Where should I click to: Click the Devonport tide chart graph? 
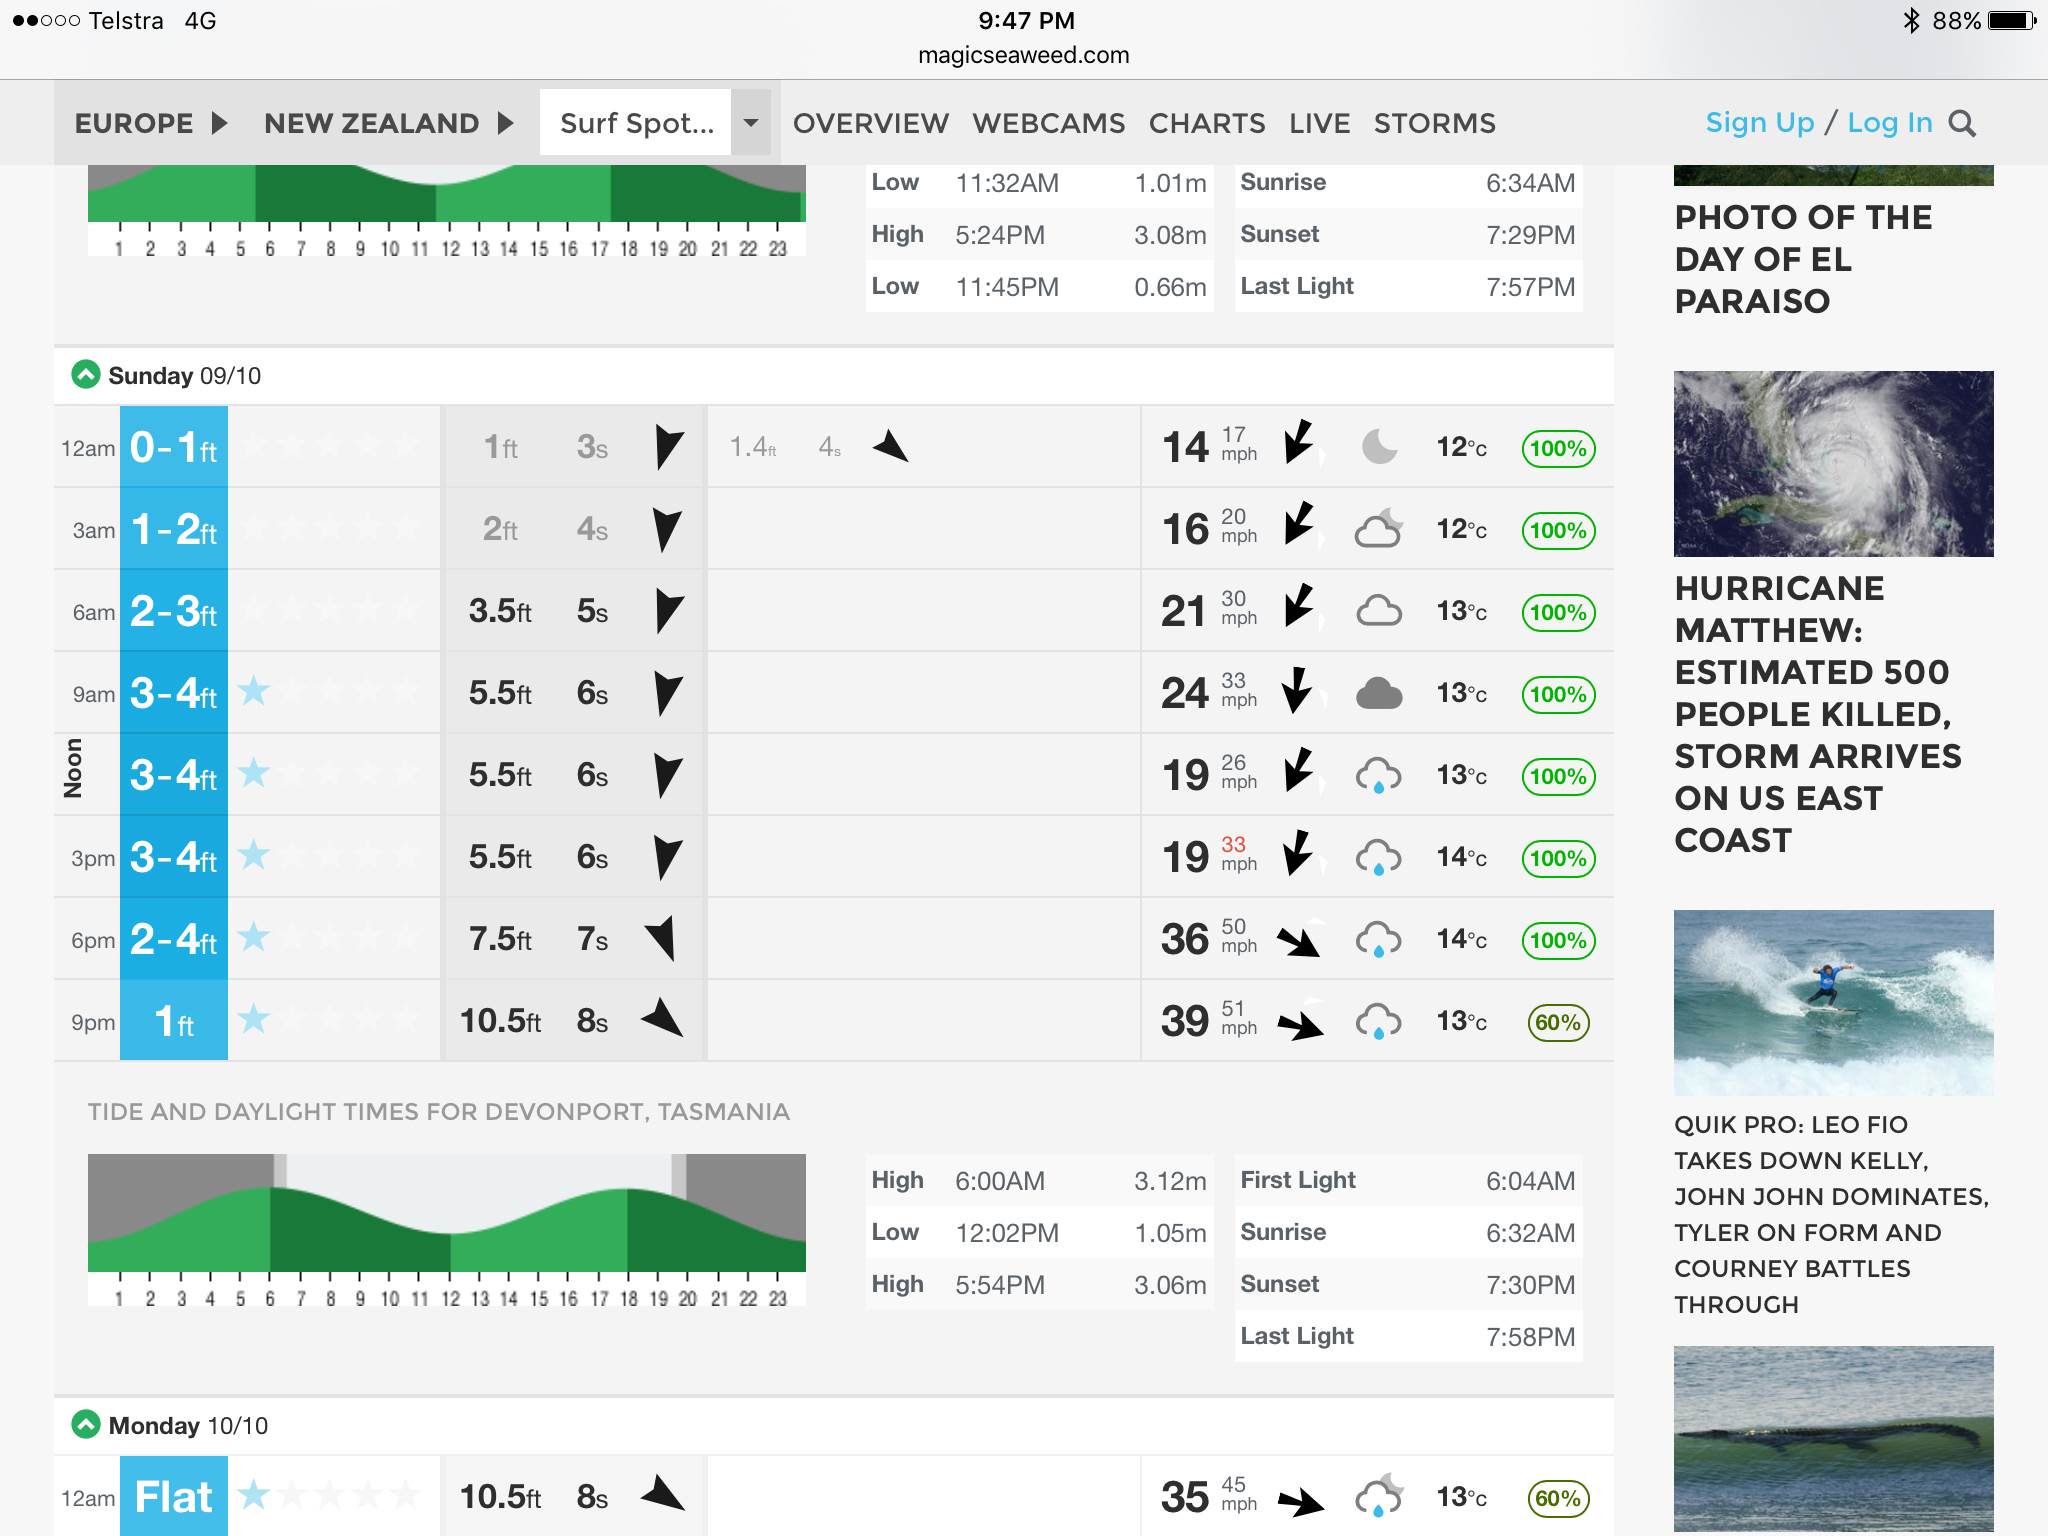(446, 1214)
